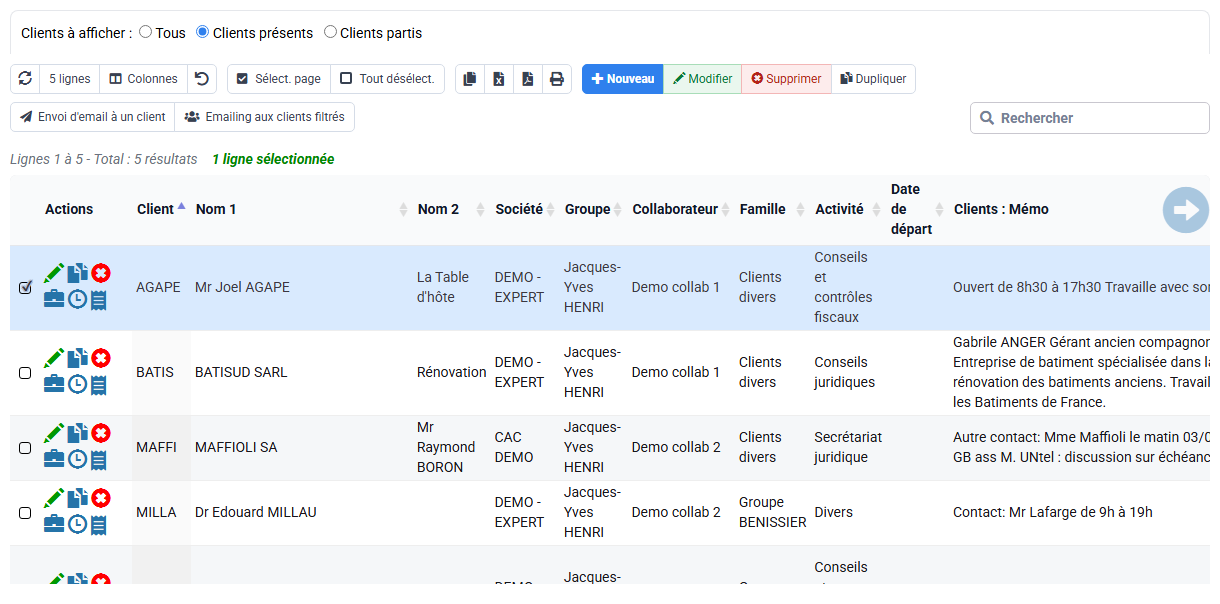Click the reset undo arrow icon
The image size is (1220, 604).
[x=202, y=79]
